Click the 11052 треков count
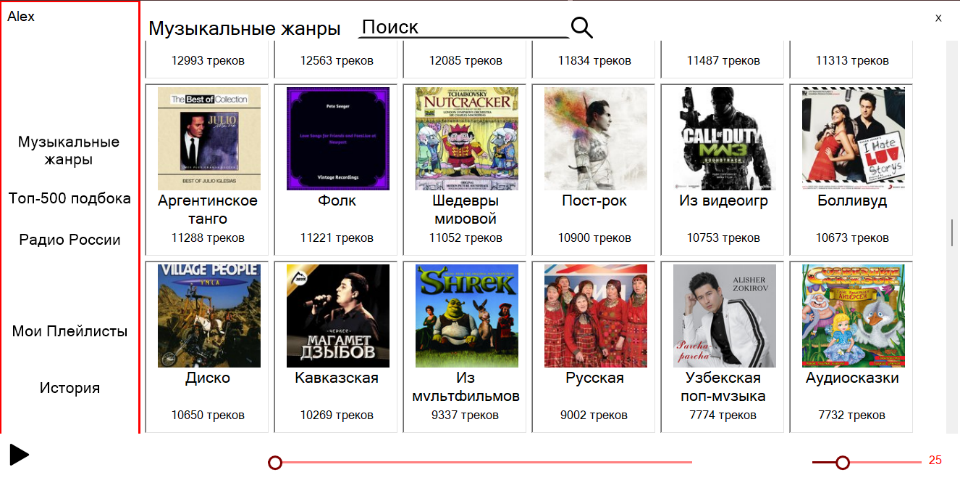This screenshot has width=960, height=491. [466, 238]
